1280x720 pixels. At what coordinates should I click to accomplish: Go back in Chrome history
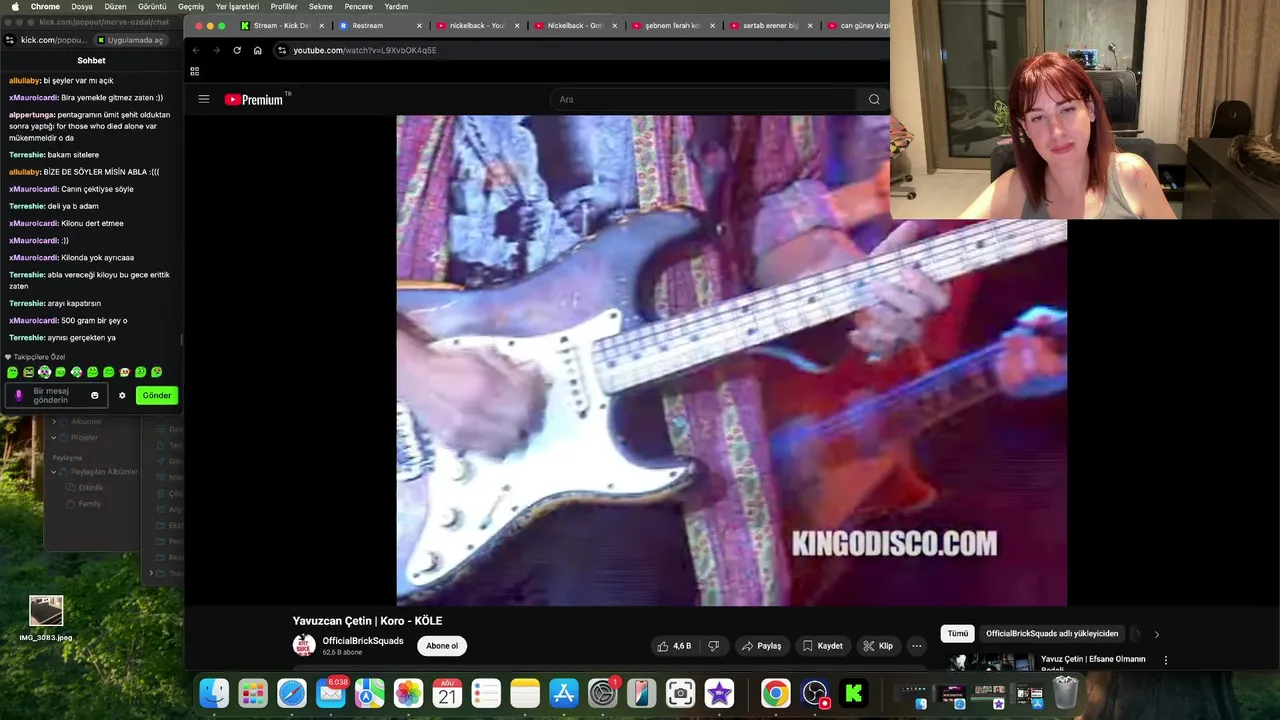[196, 50]
